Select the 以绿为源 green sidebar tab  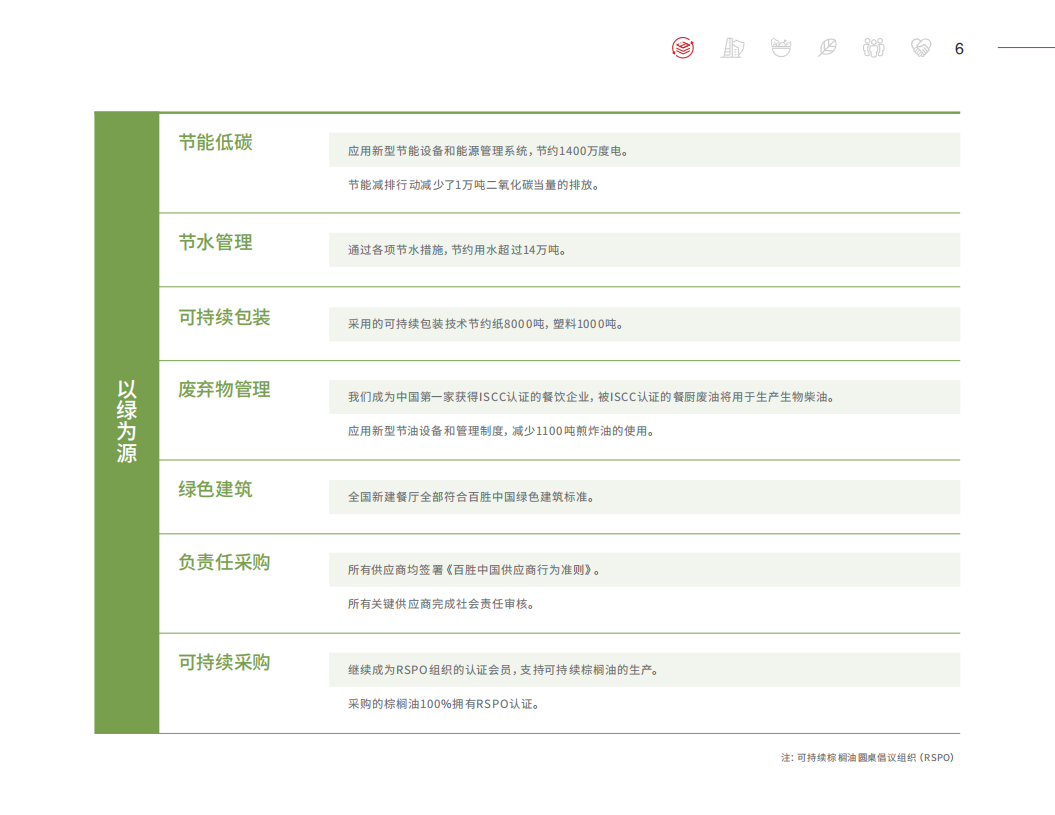tap(125, 421)
